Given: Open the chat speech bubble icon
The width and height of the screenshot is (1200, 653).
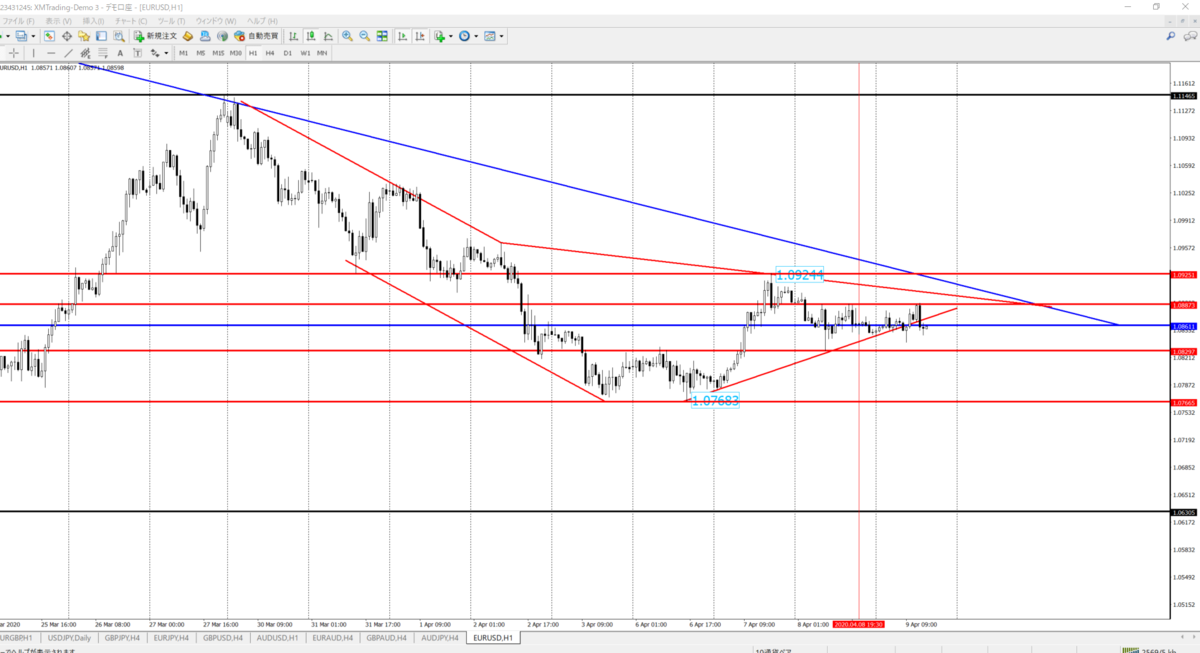Looking at the screenshot, I should tap(1188, 36).
